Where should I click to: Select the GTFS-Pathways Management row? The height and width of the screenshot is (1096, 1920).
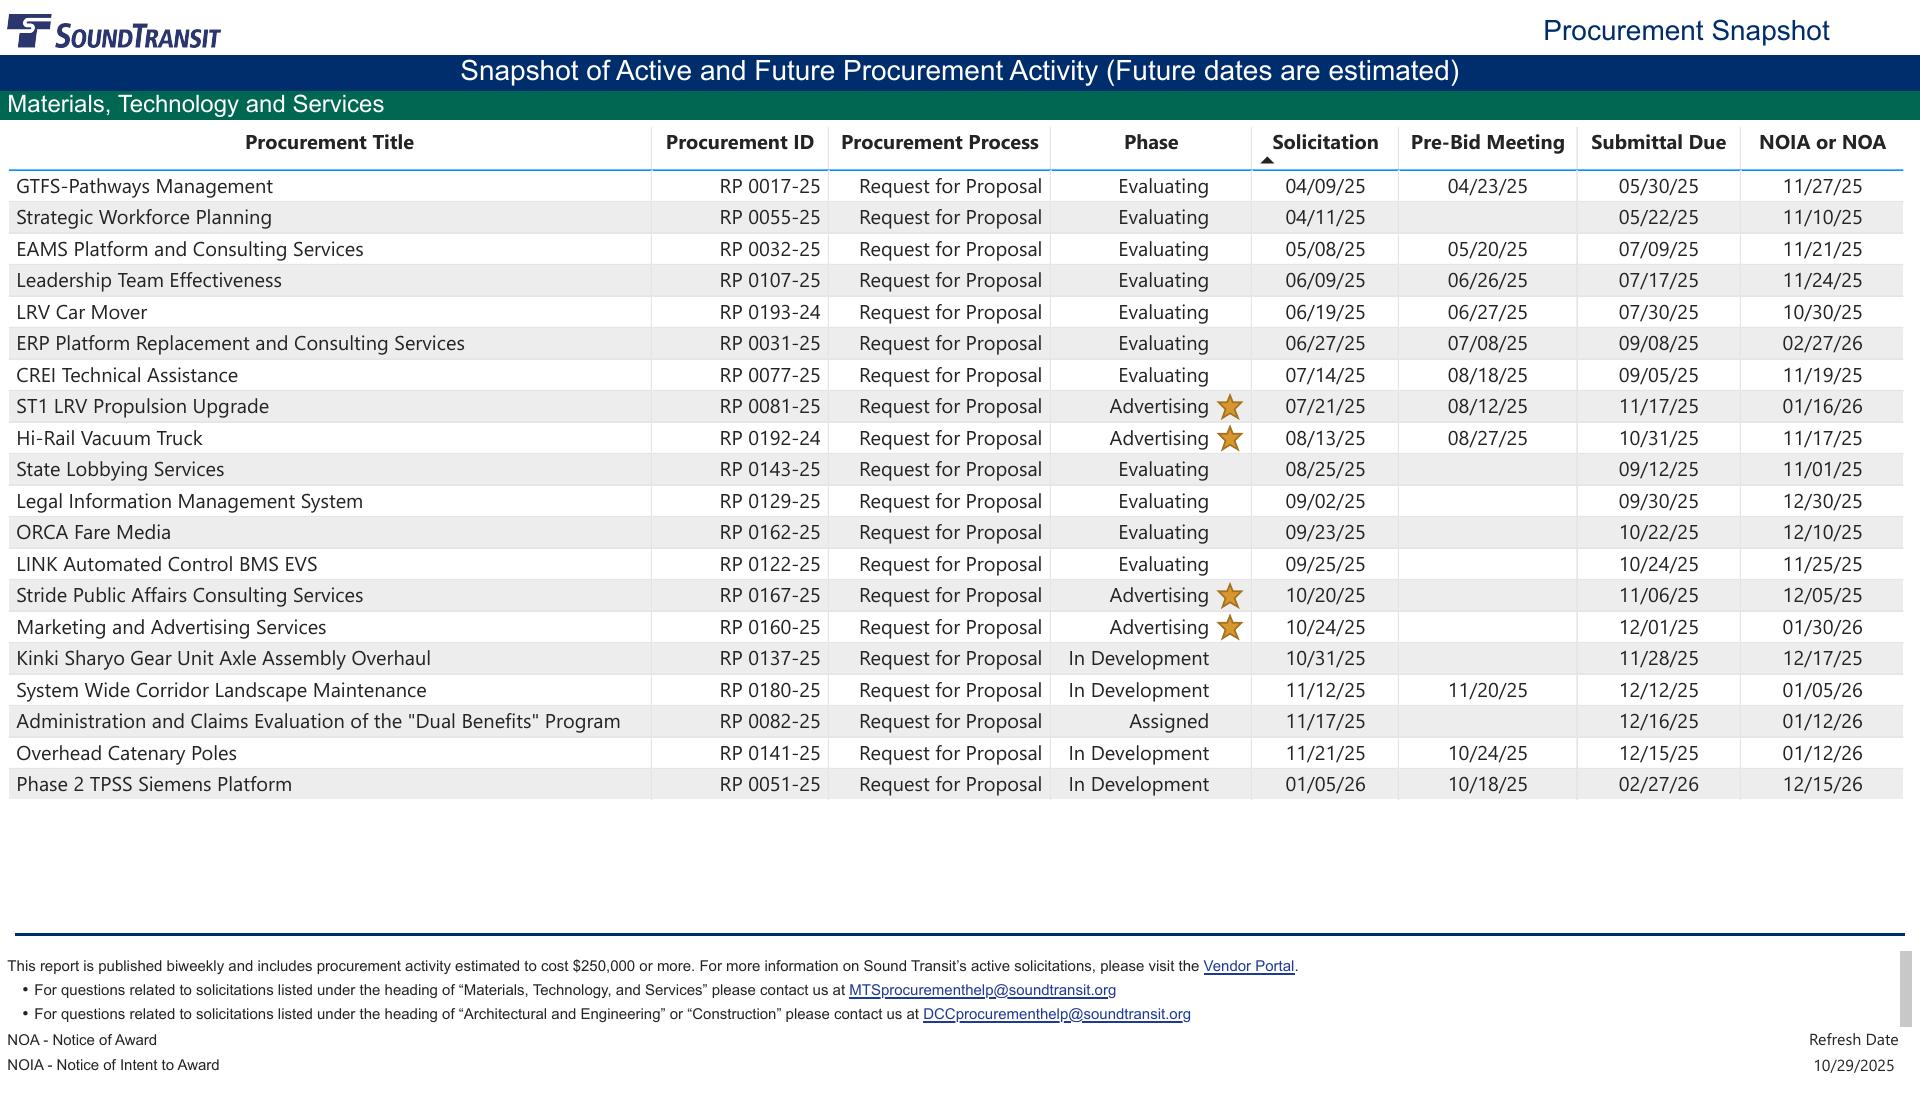pyautogui.click(x=144, y=187)
